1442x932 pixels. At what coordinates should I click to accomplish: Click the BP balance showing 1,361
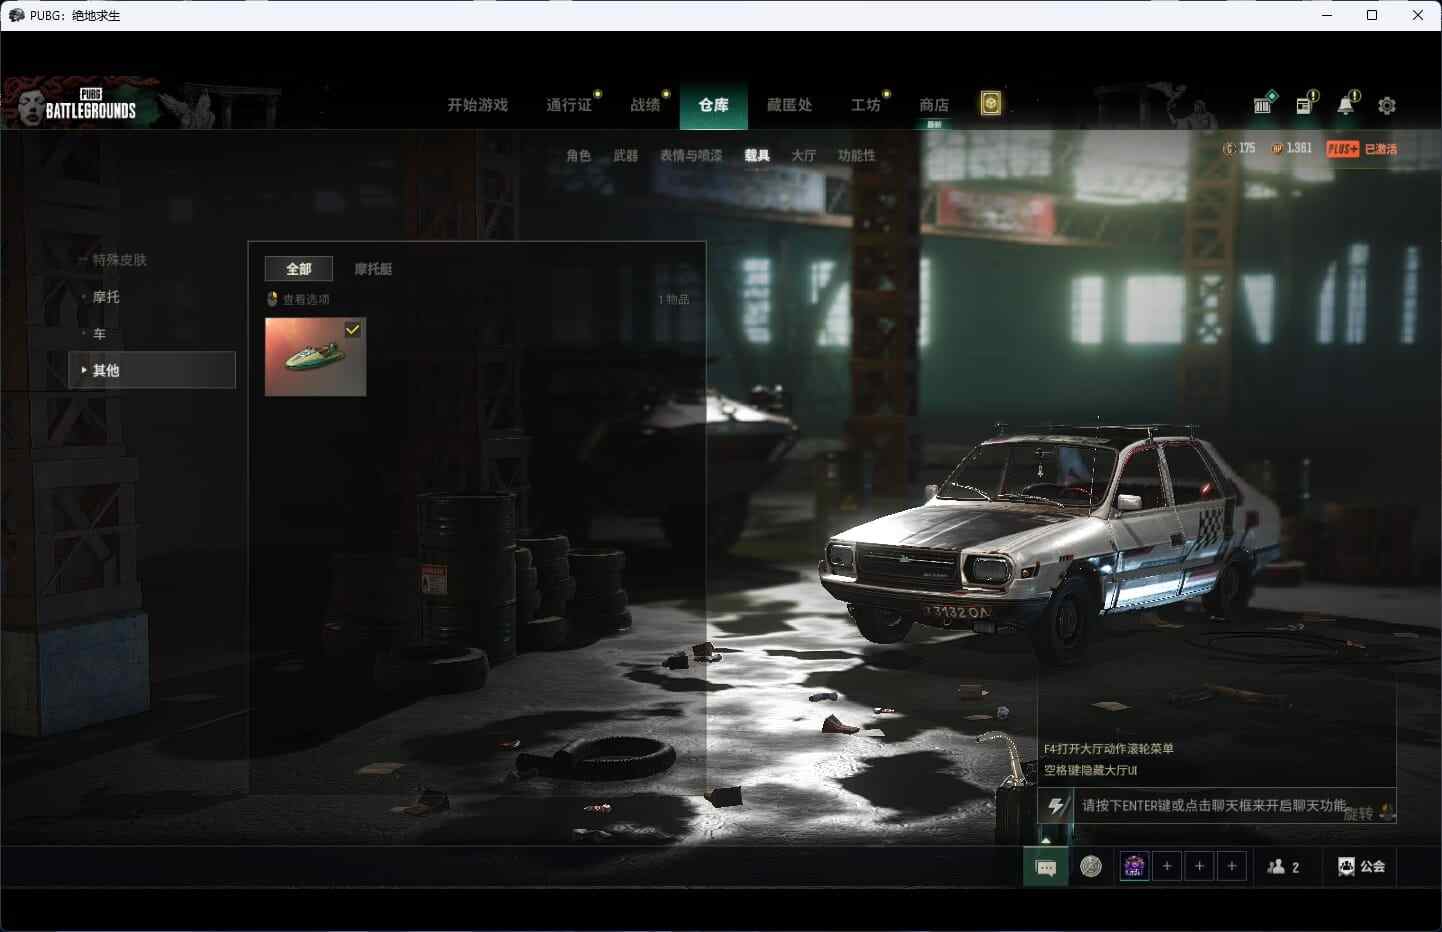click(1291, 148)
